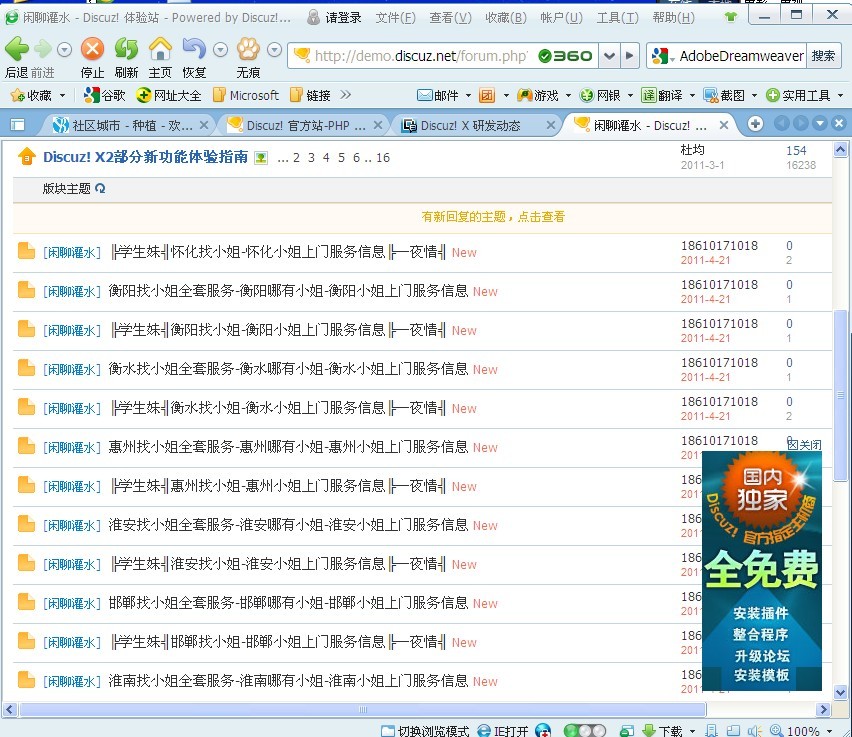Toggle 无痕 private browsing paw icon
The height and width of the screenshot is (737, 852).
pos(248,49)
